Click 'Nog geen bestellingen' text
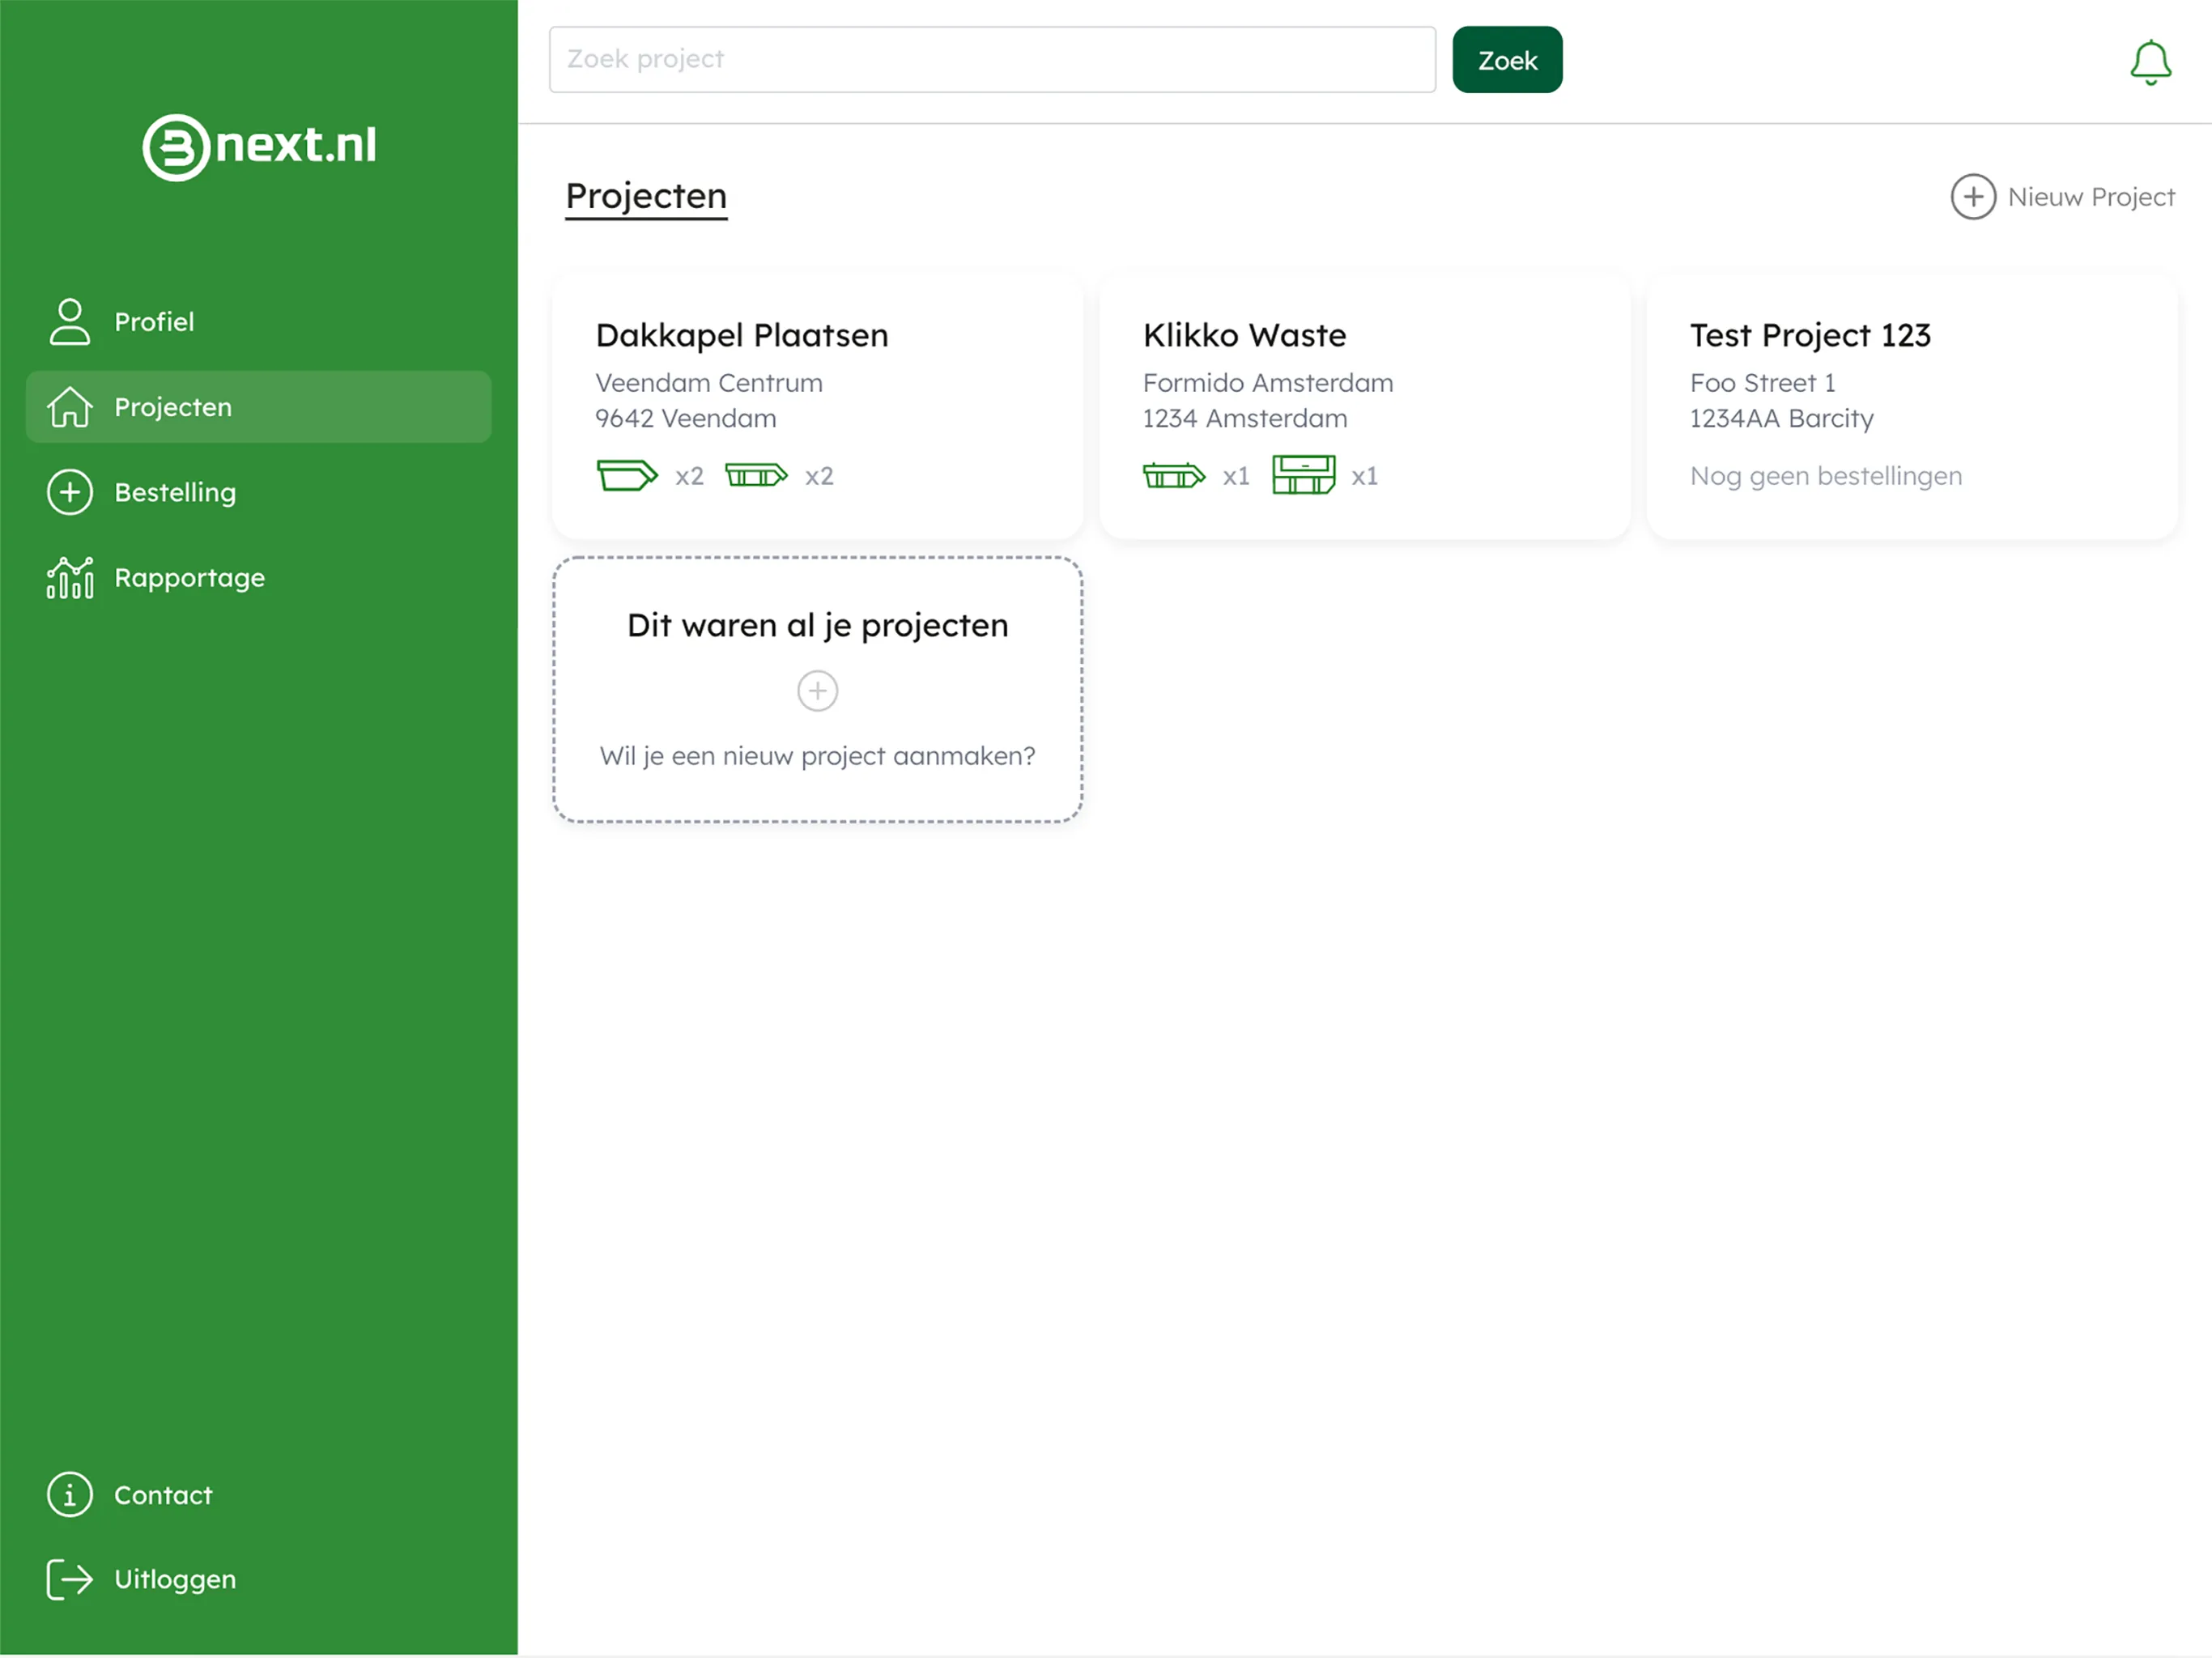The height and width of the screenshot is (1658, 2212). 1826,476
